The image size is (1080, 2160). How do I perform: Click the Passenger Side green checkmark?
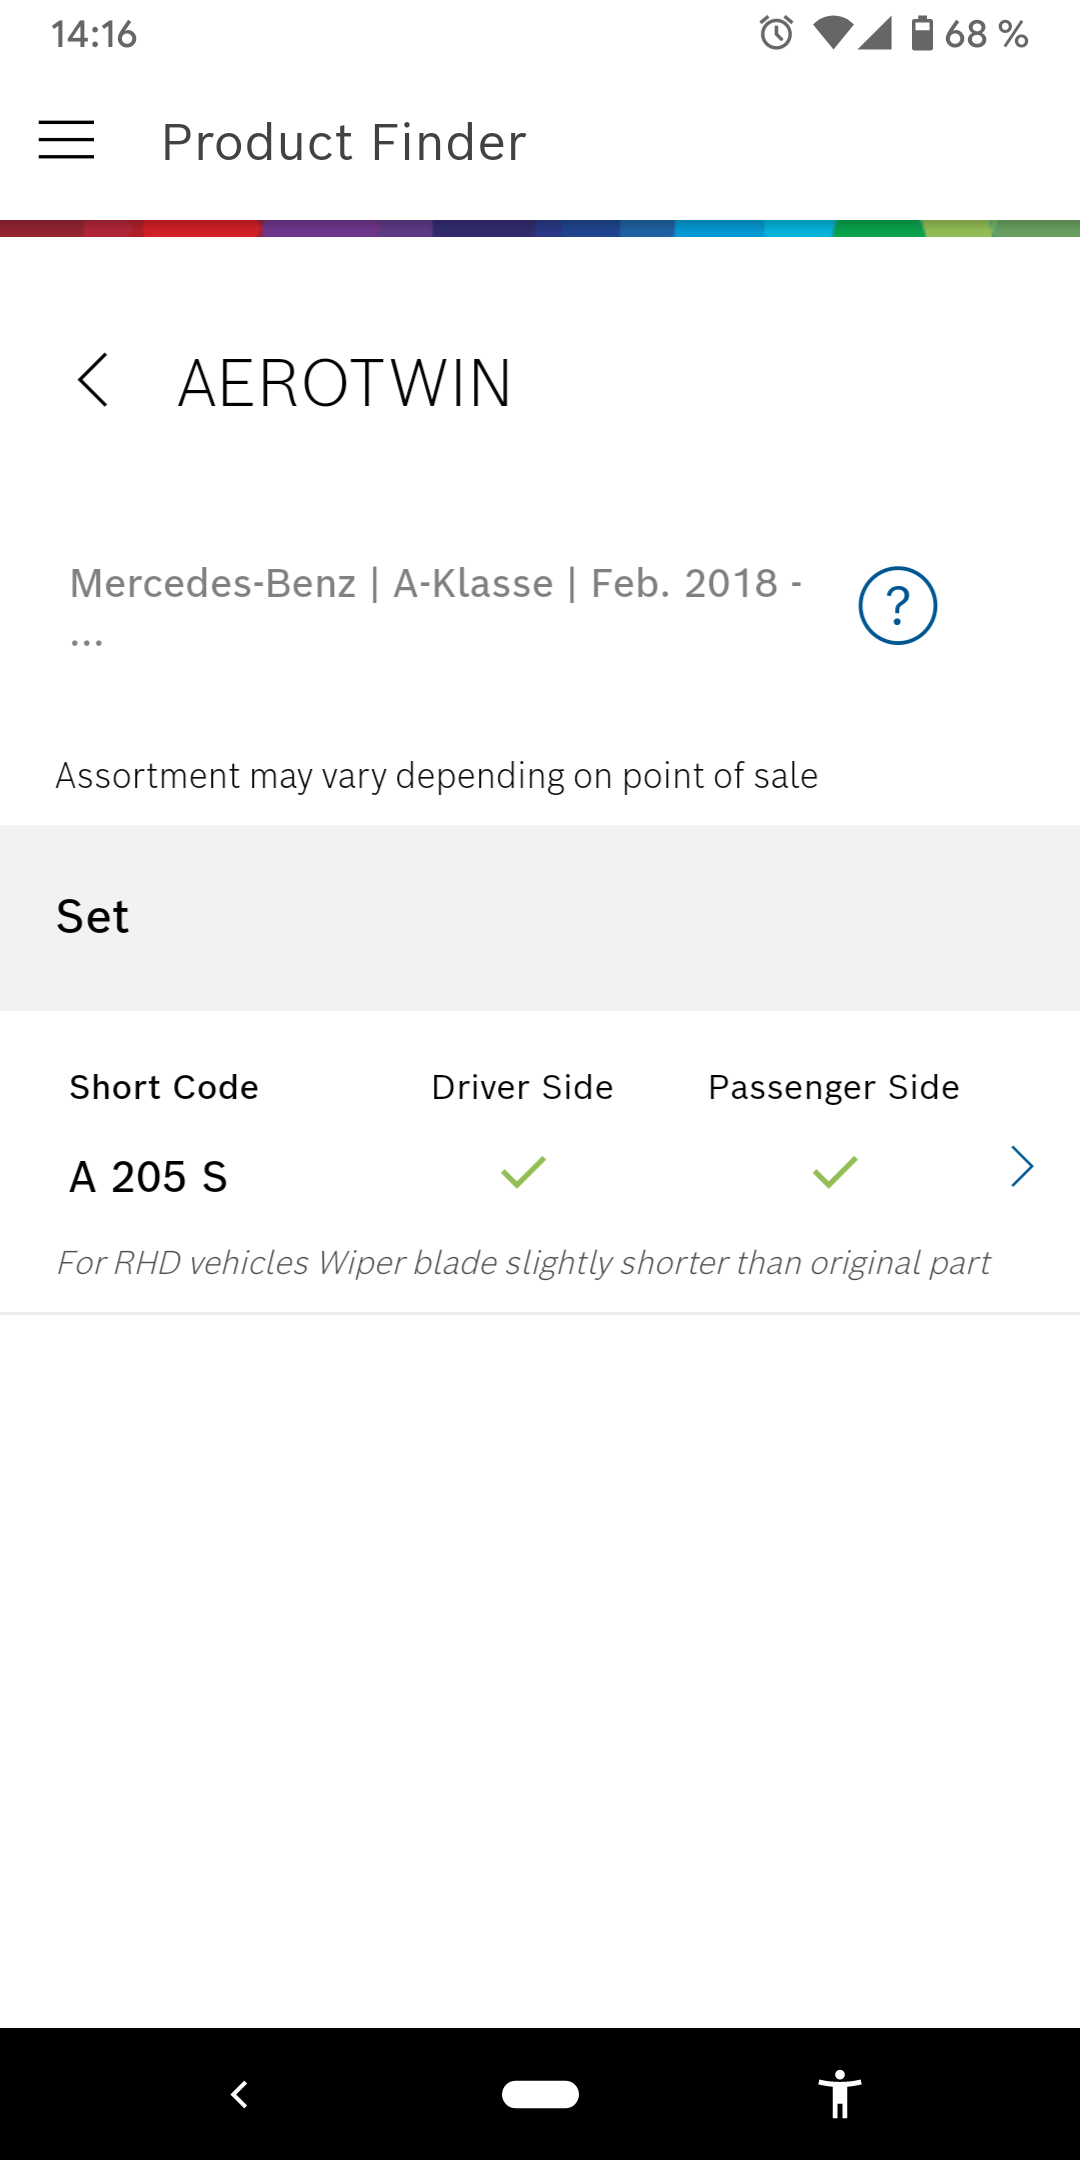pyautogui.click(x=835, y=1172)
